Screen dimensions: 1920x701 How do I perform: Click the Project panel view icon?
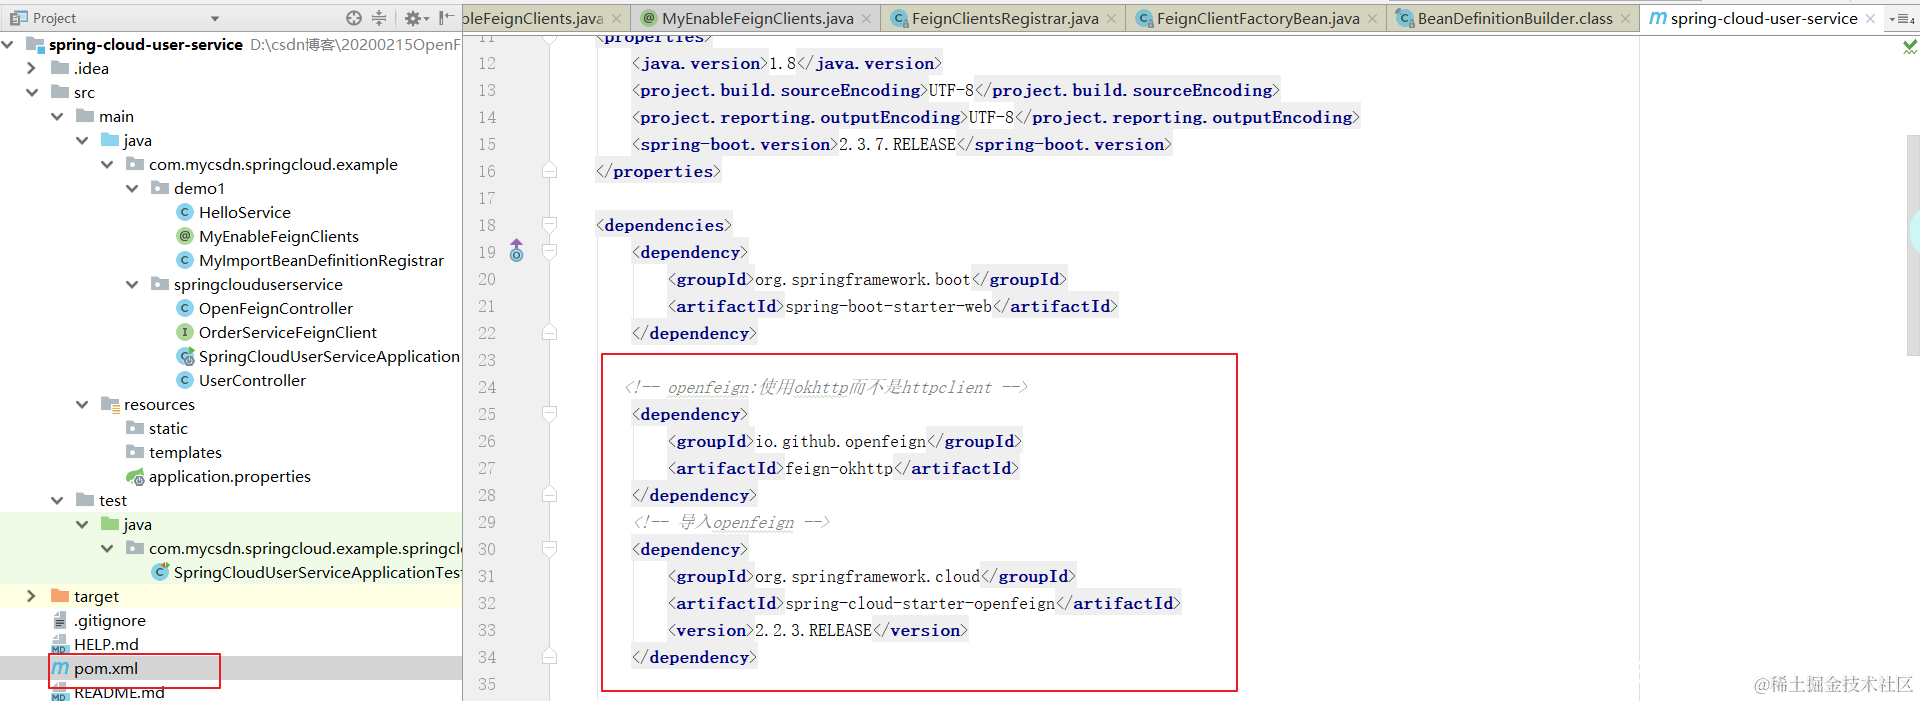pyautogui.click(x=18, y=18)
